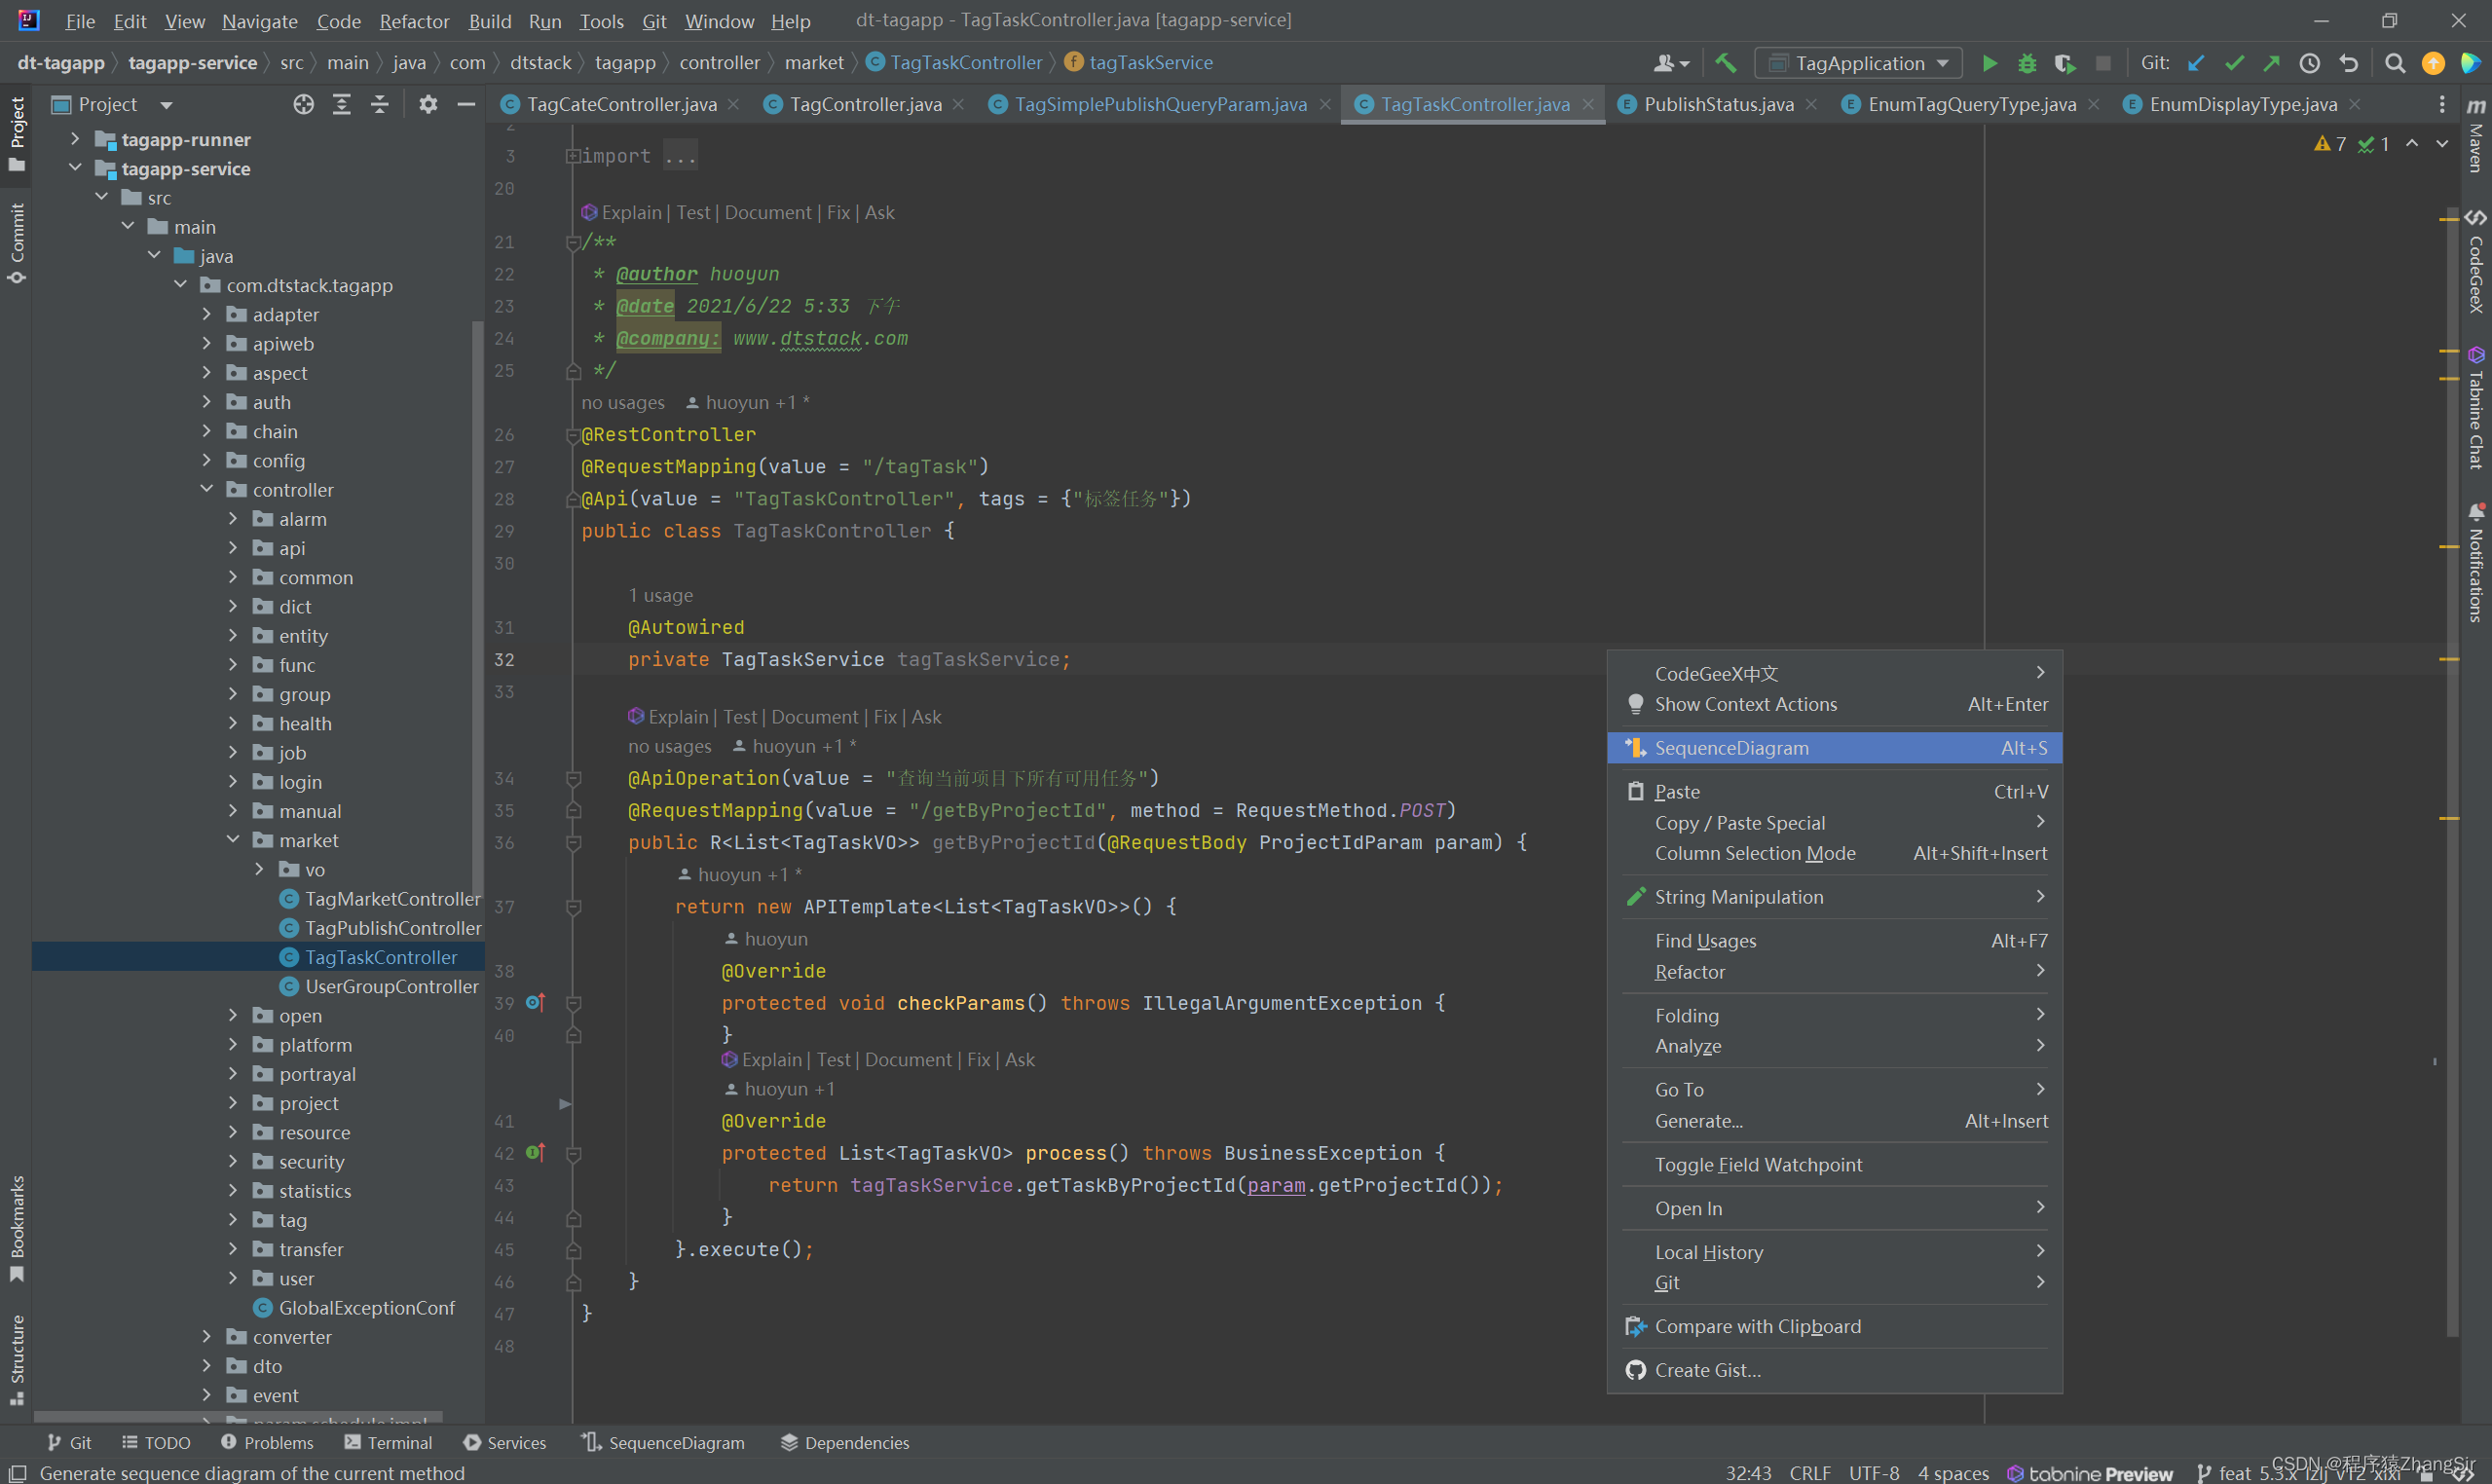2492x1484 pixels.
Task: Update project via Git blue arrow
Action: click(x=2196, y=63)
